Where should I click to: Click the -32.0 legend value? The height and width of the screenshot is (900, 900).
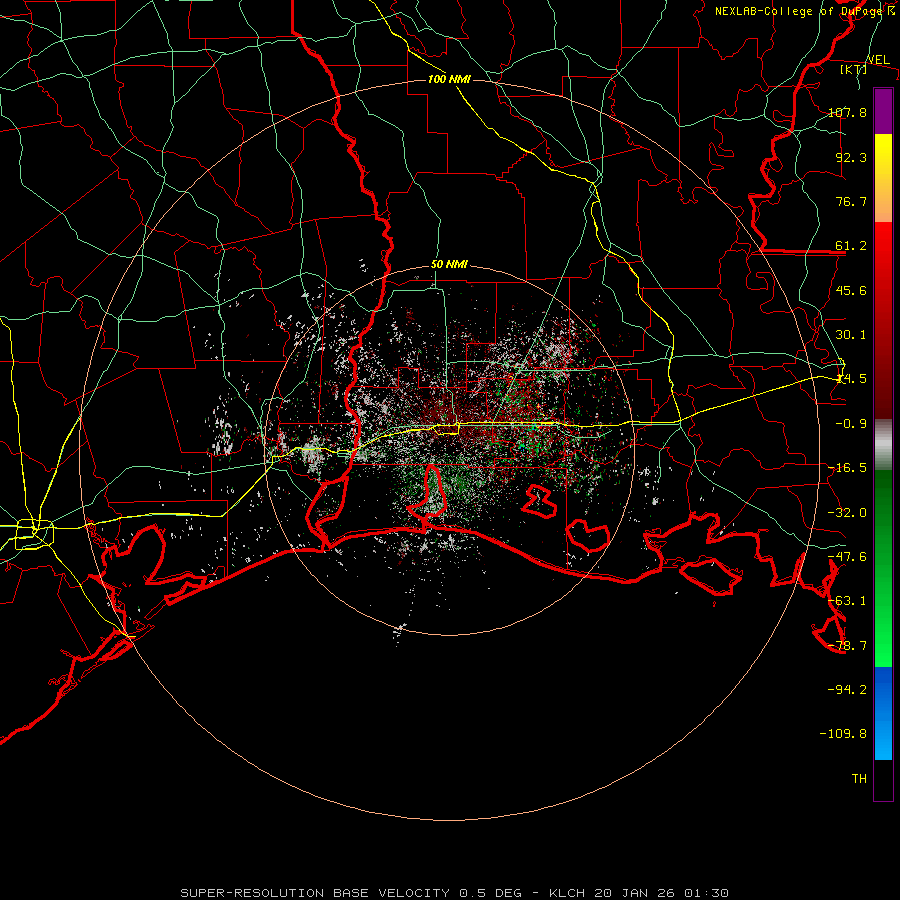coord(847,513)
